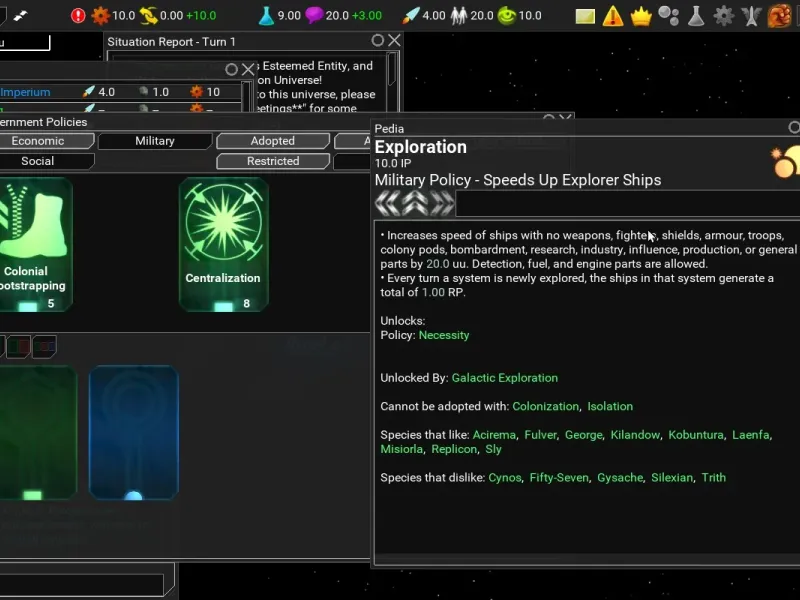The width and height of the screenshot is (800, 600).
Task: Click the Exploration policy icon in Pedia
Action: tap(786, 162)
